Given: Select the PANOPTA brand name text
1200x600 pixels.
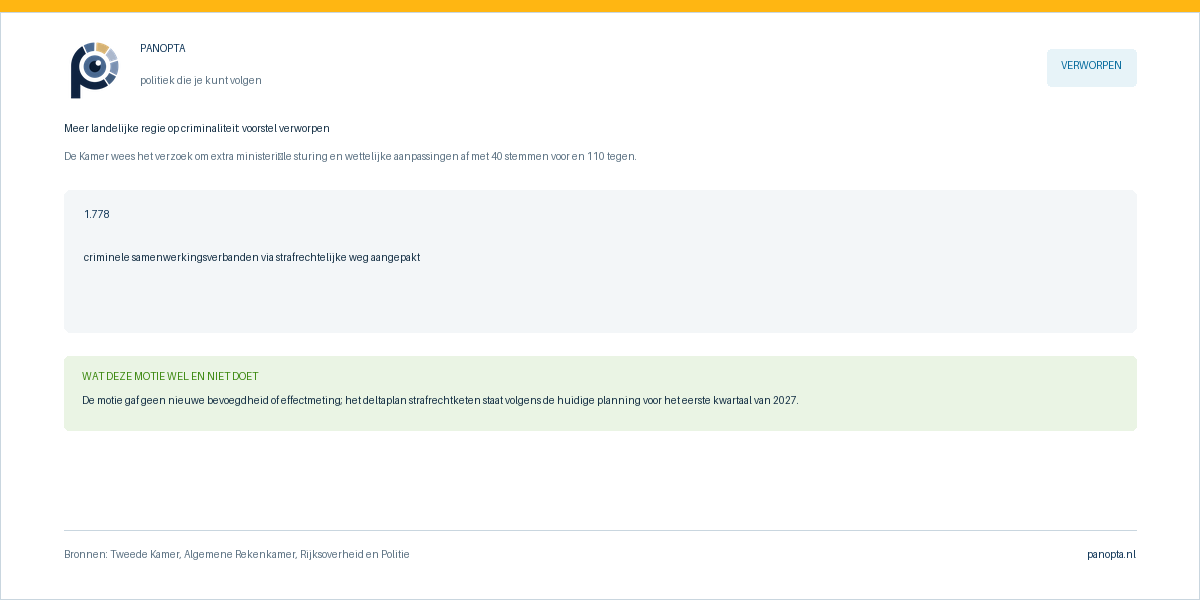Looking at the screenshot, I should (x=163, y=48).
